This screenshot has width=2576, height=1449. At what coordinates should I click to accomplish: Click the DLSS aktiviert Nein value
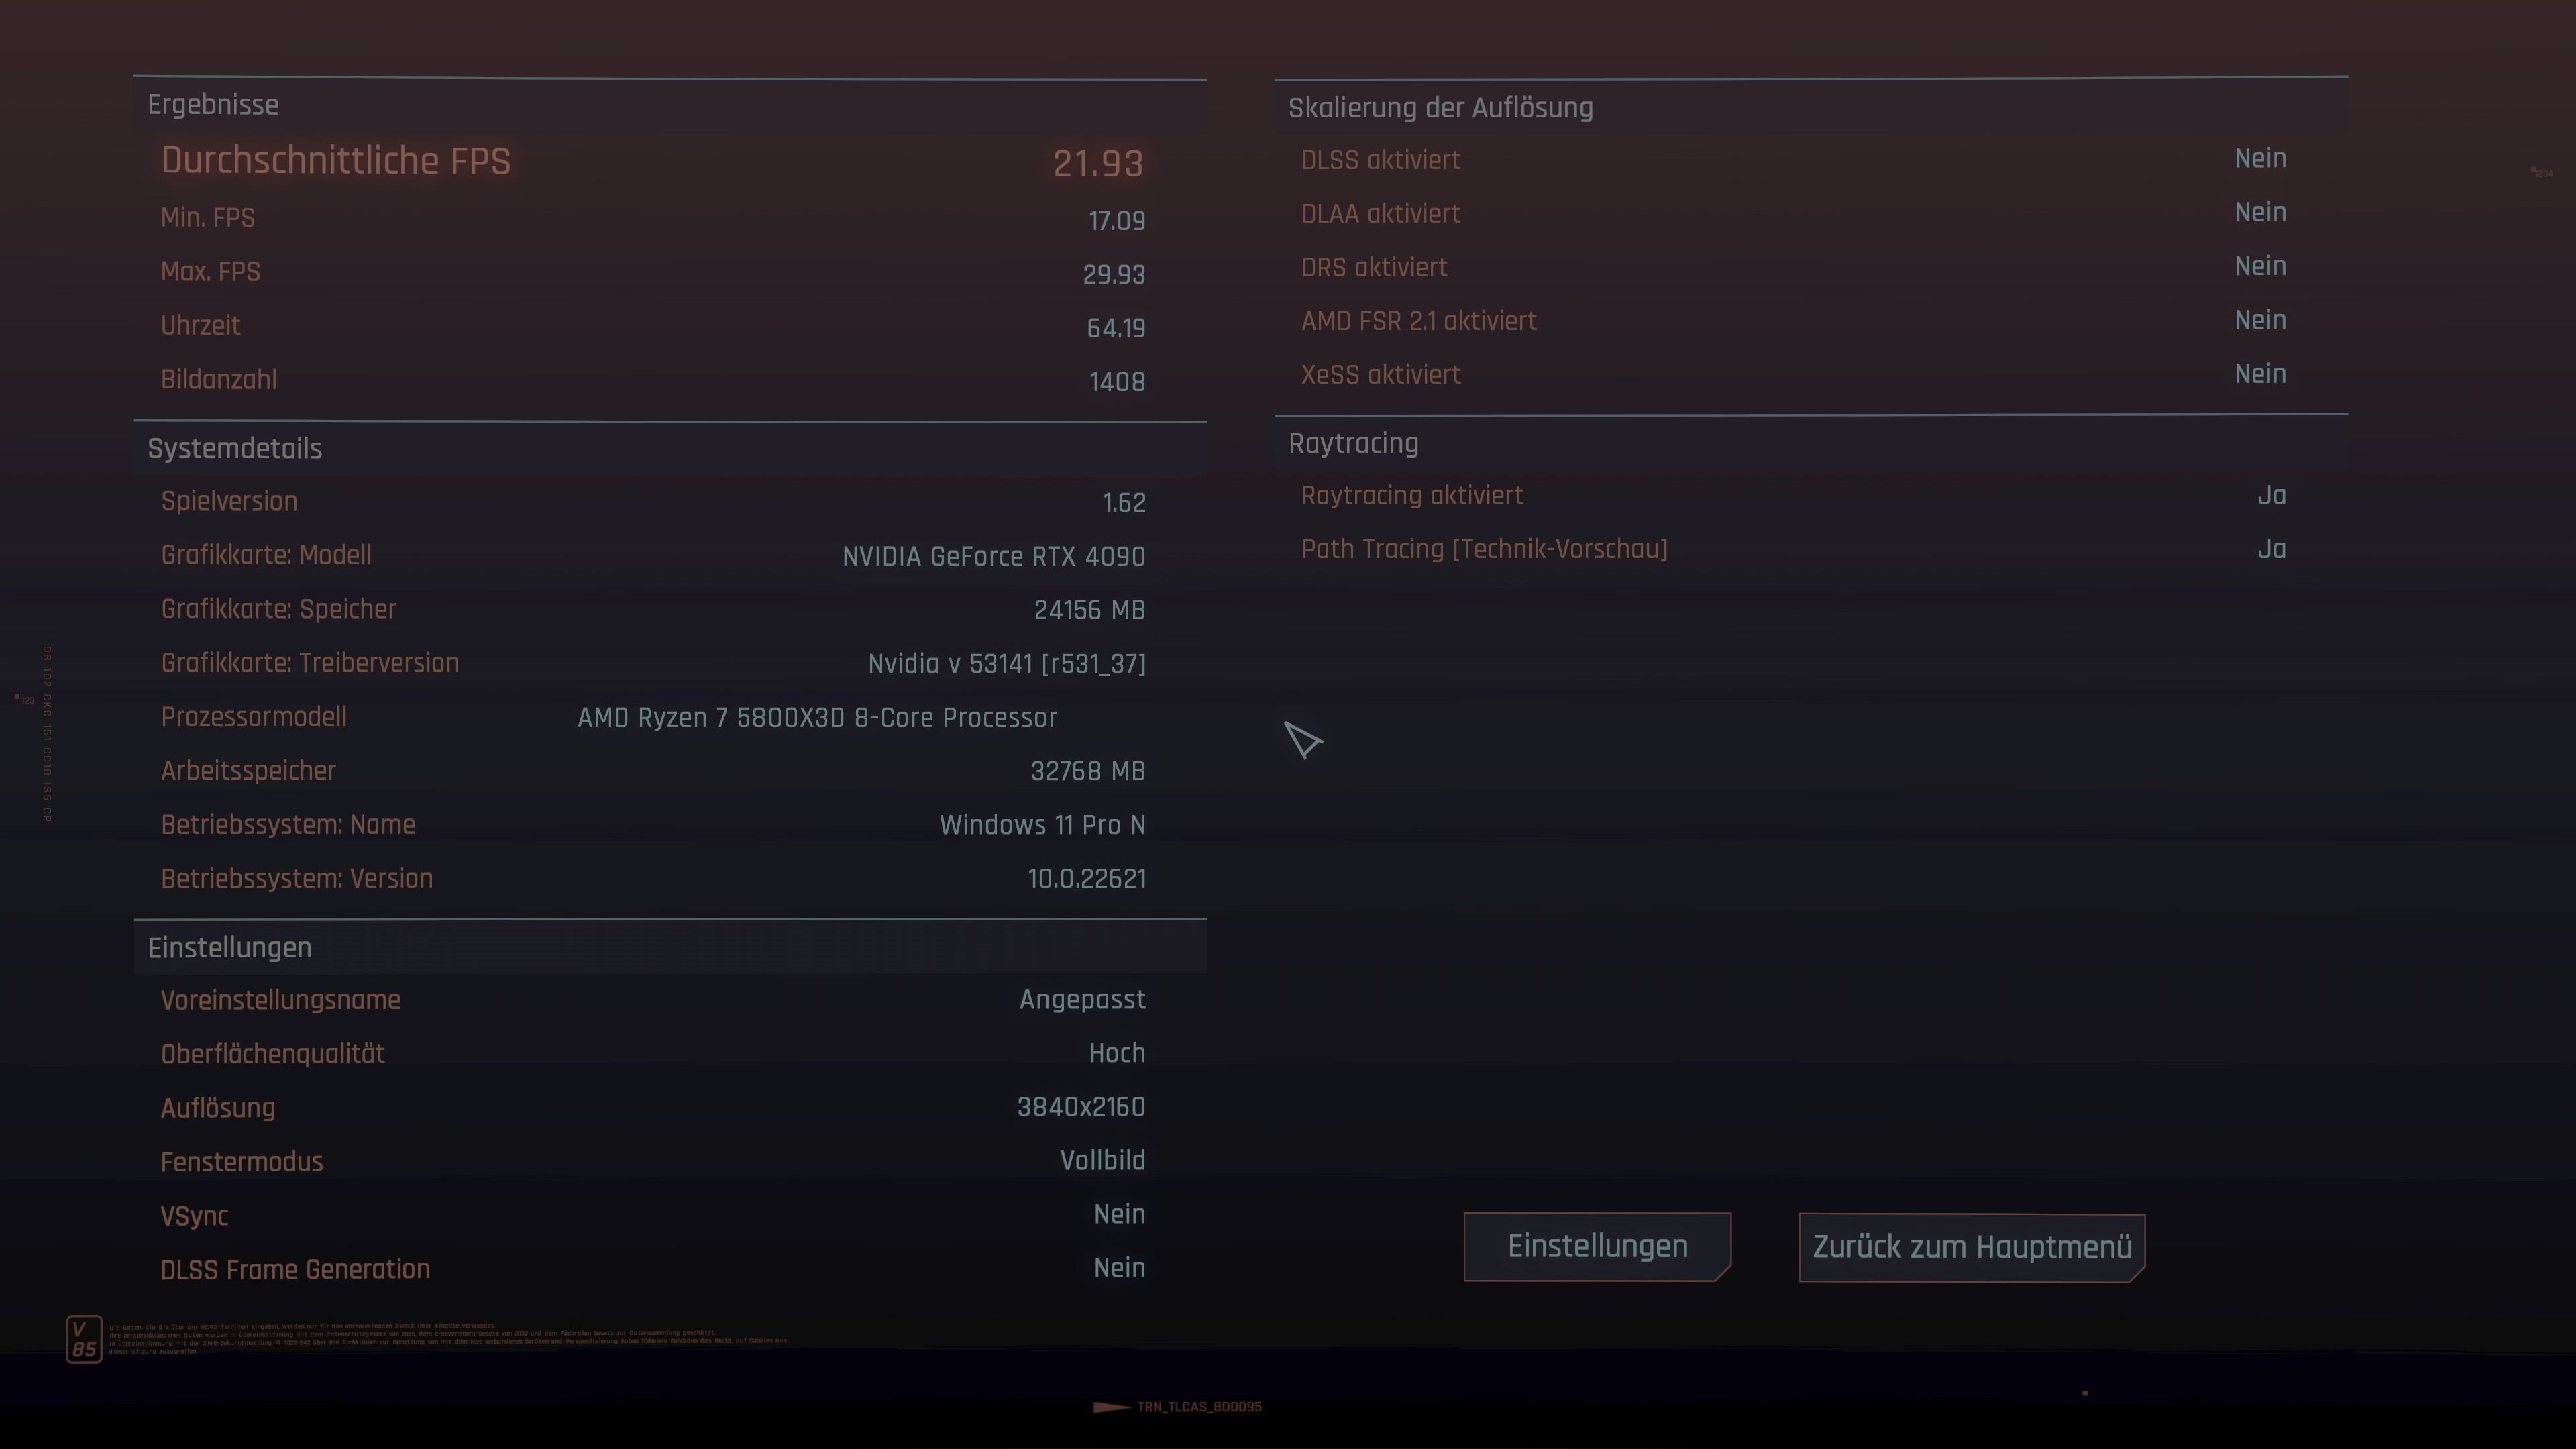click(2260, 159)
